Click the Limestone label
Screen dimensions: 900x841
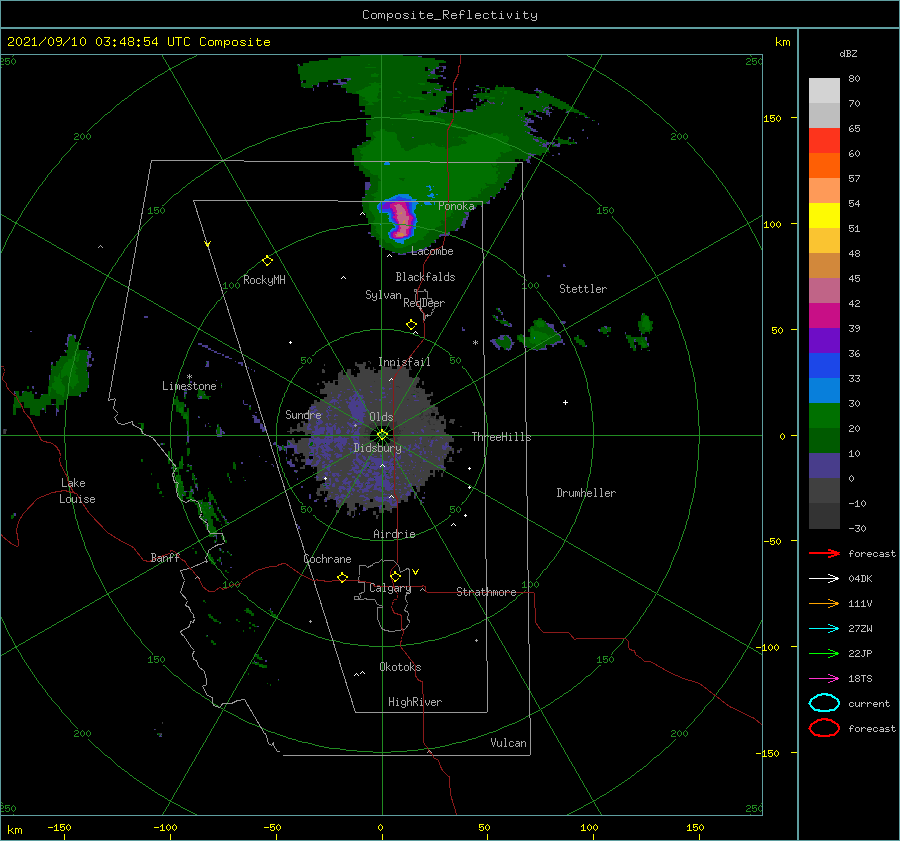(189, 386)
